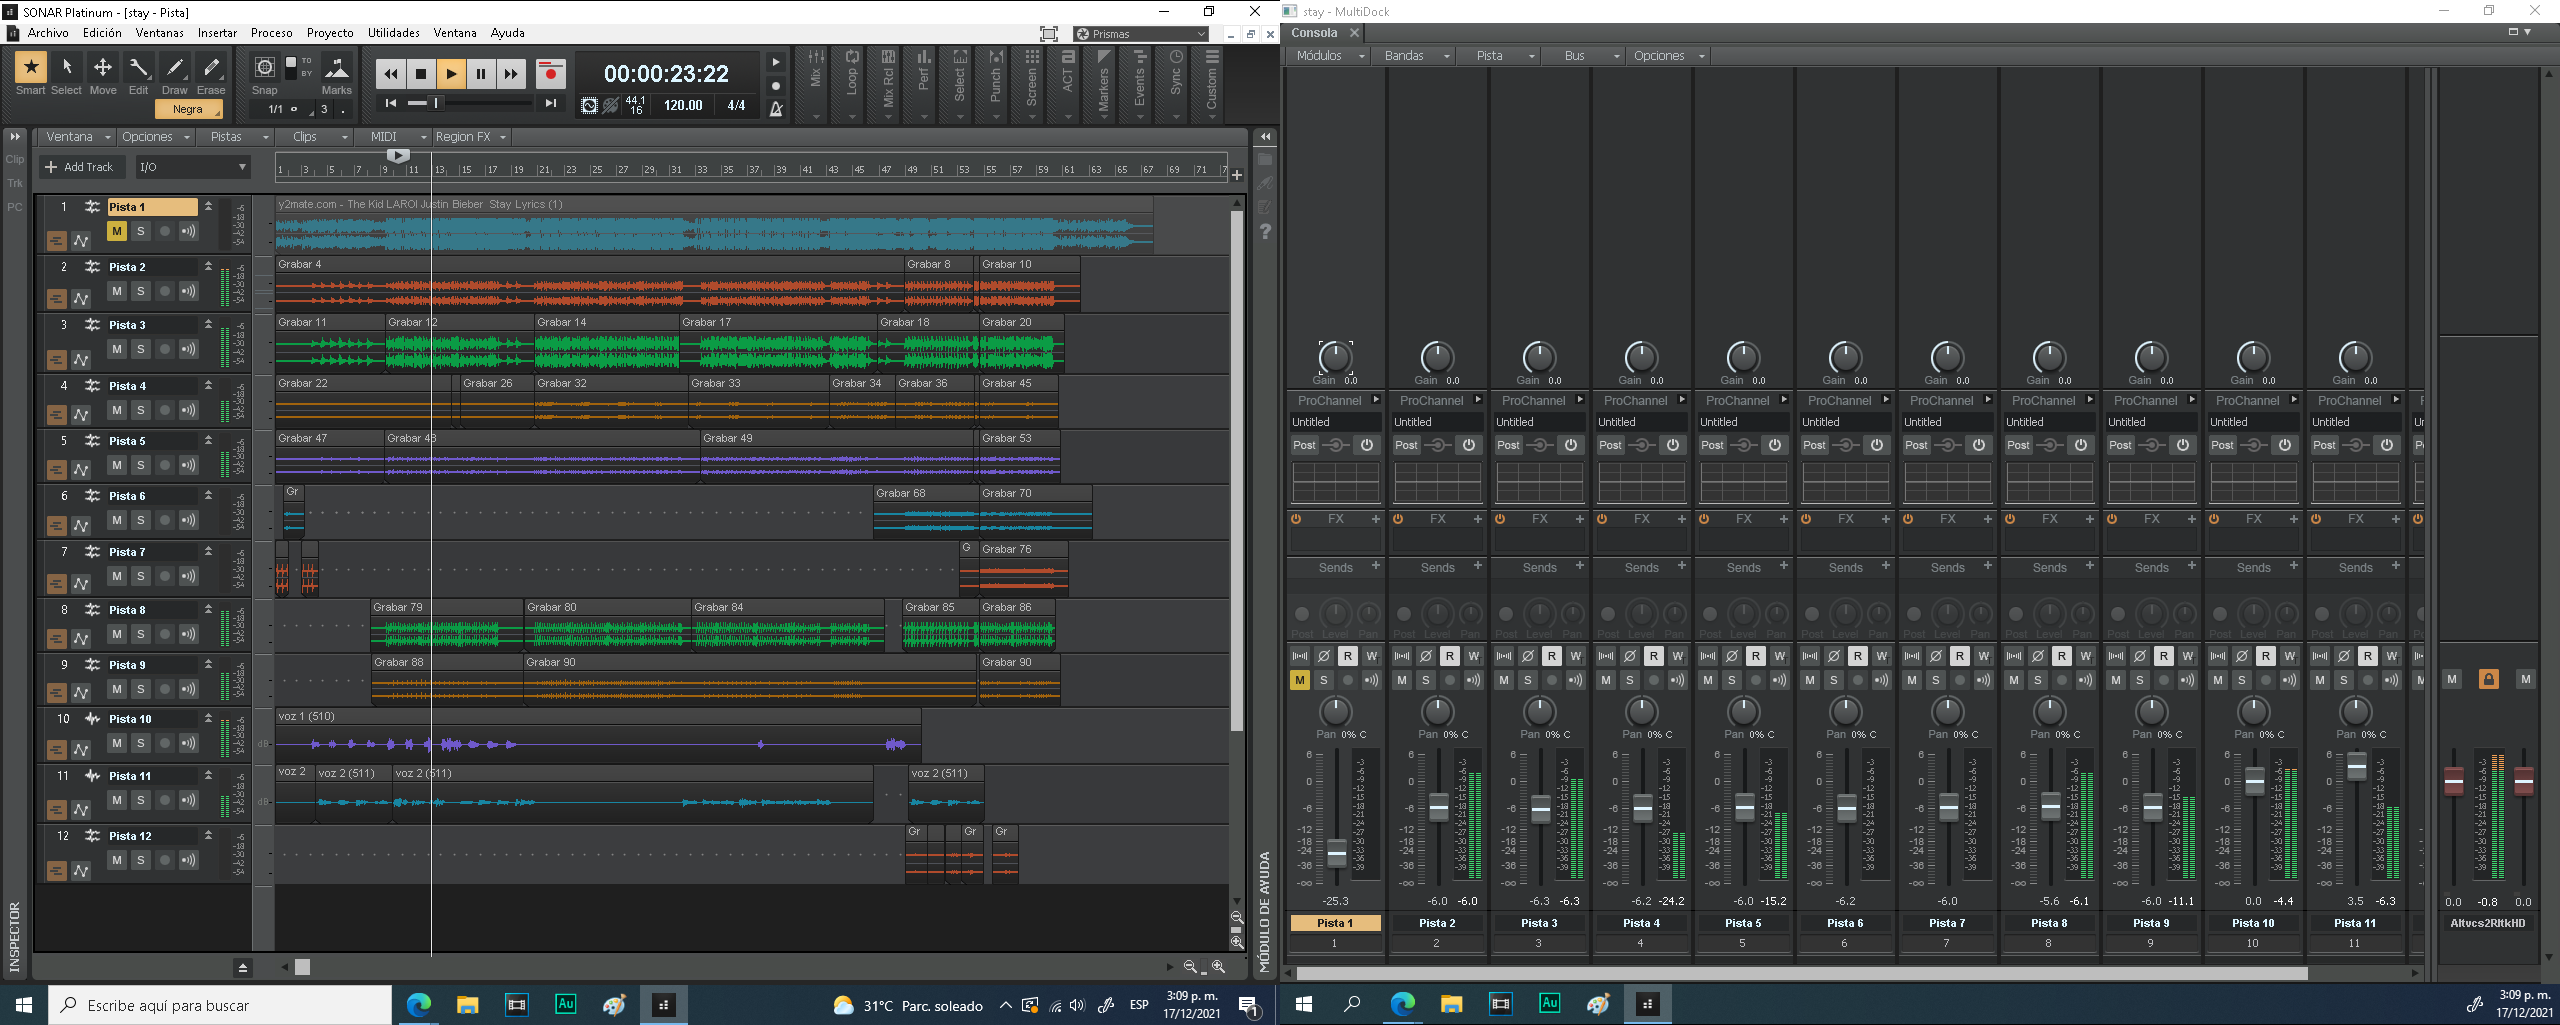Choose the Select tool

(66, 68)
